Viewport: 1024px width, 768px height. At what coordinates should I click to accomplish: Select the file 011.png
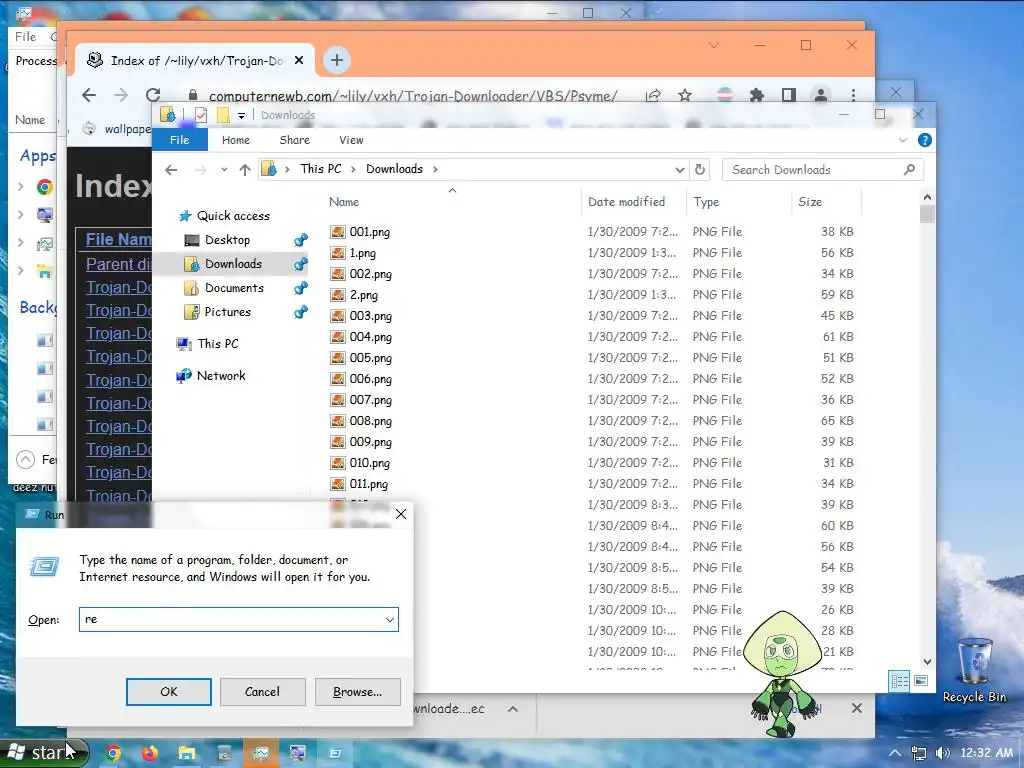click(x=368, y=484)
